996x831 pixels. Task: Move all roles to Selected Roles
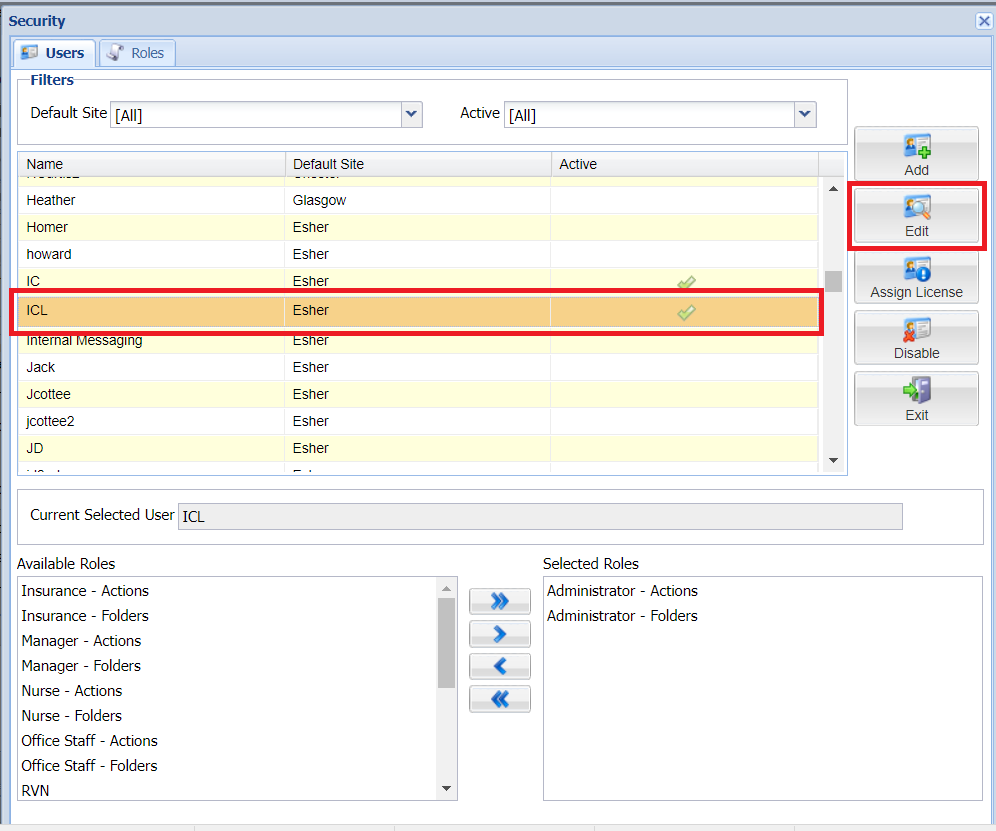(x=500, y=601)
